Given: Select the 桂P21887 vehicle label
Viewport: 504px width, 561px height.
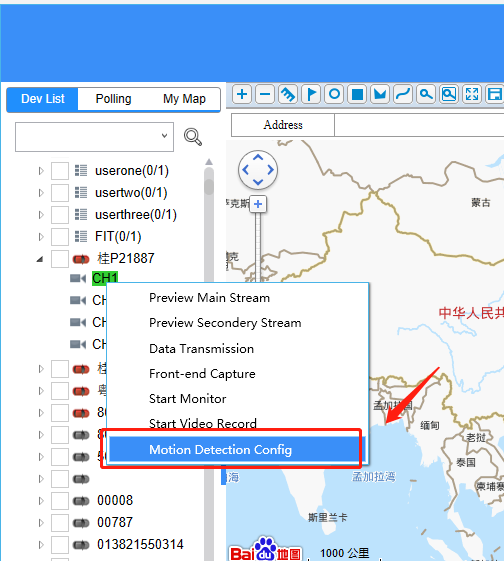Looking at the screenshot, I should tap(126, 258).
